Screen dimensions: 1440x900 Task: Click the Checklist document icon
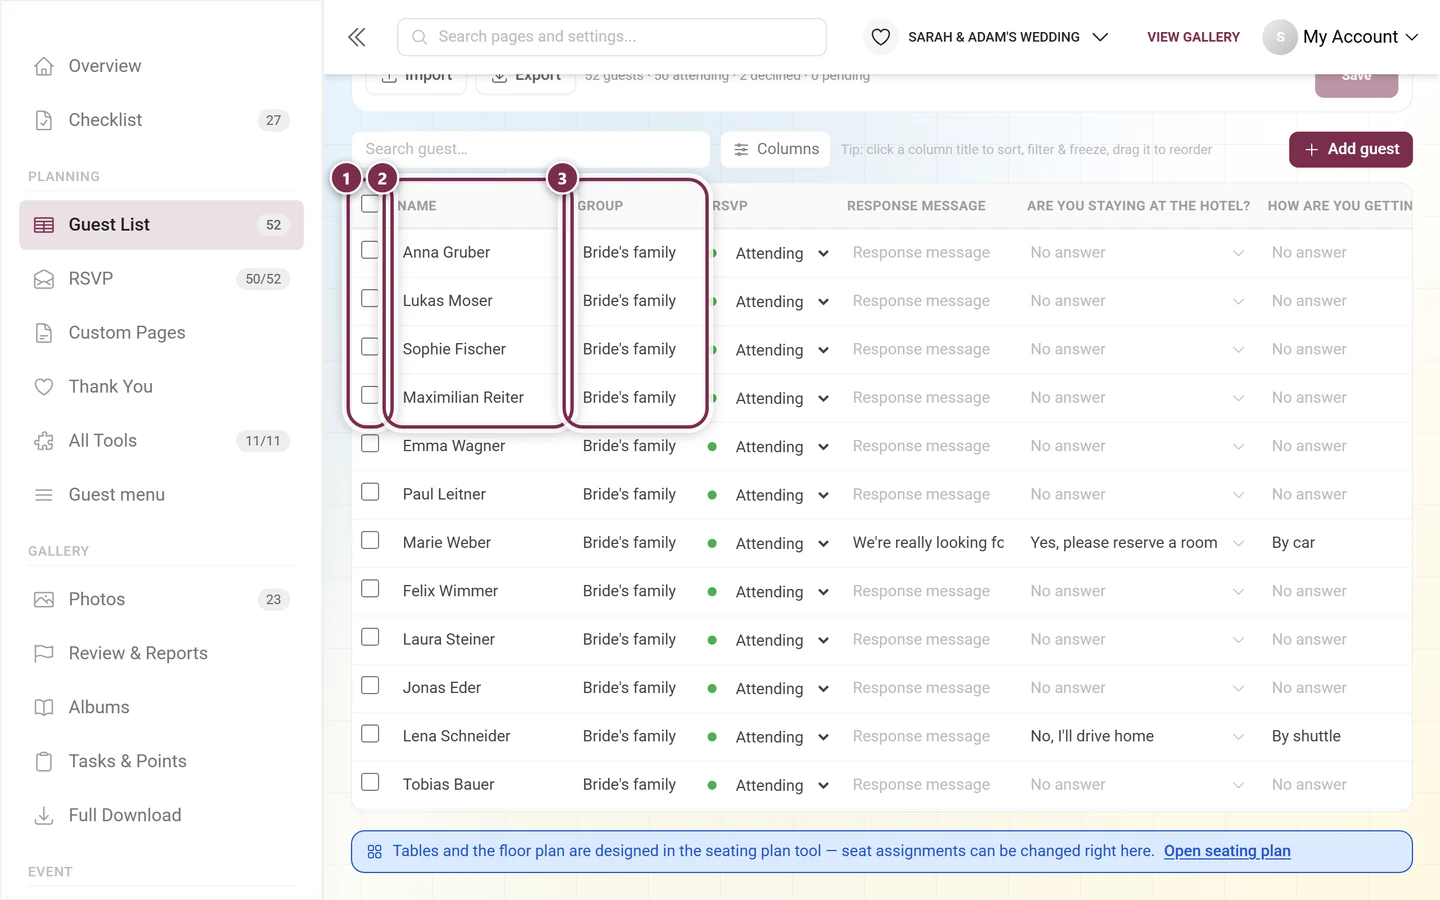pos(44,120)
